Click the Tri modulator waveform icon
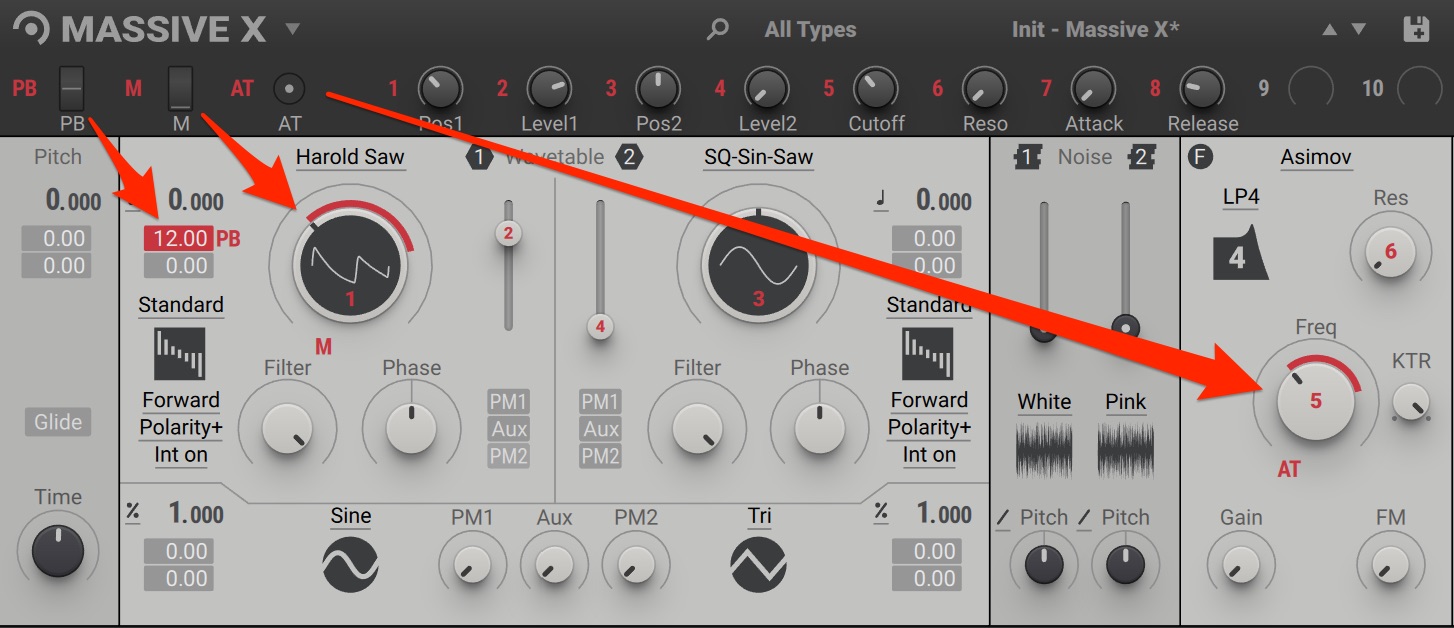 pos(757,564)
